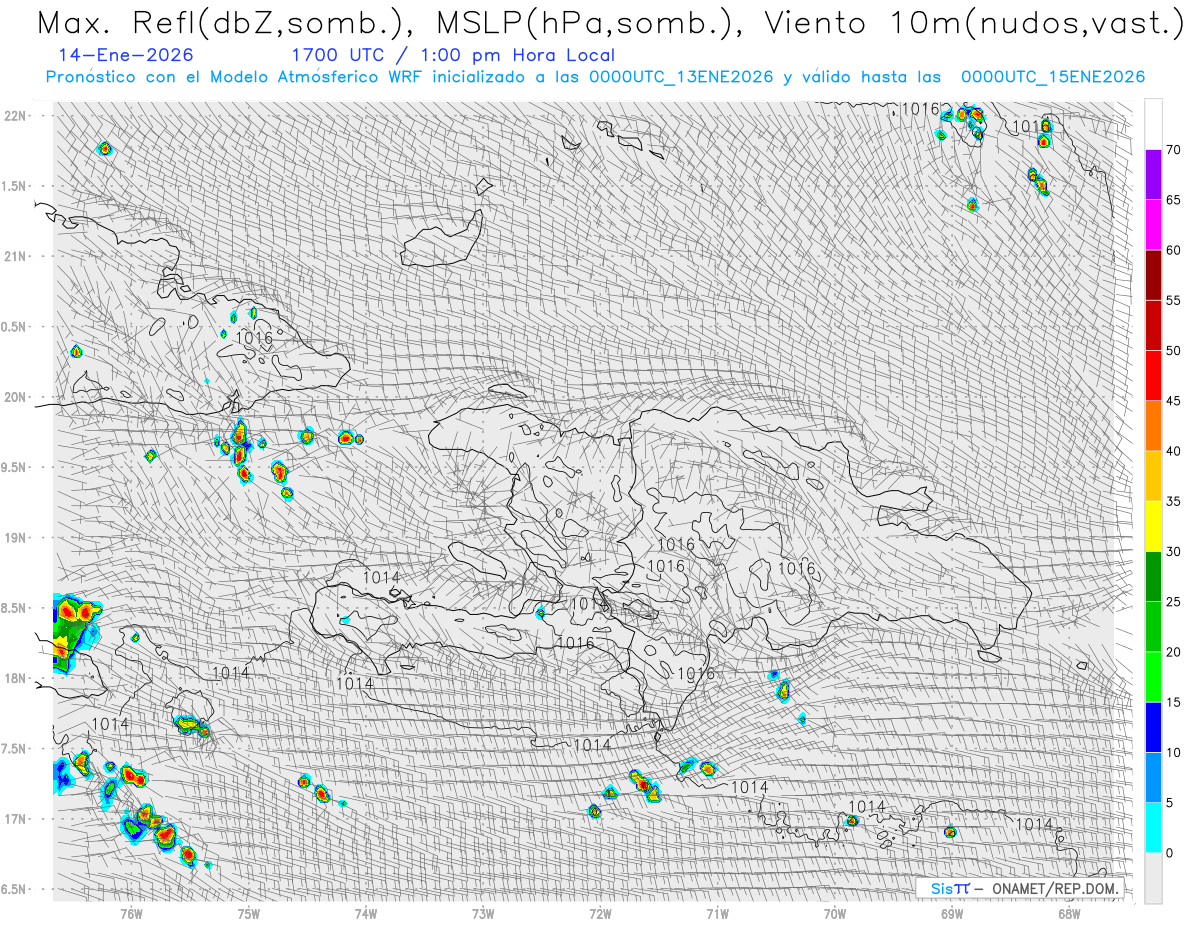Click the '76W' longitude axis label

(x=131, y=912)
